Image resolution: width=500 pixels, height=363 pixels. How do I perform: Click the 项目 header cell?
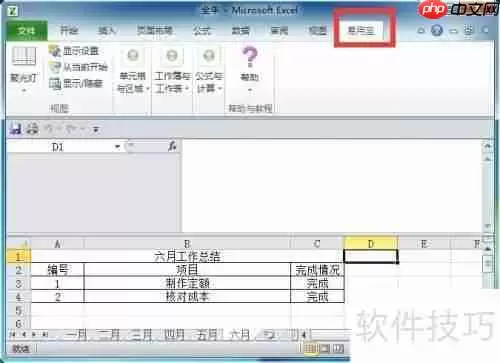click(187, 270)
